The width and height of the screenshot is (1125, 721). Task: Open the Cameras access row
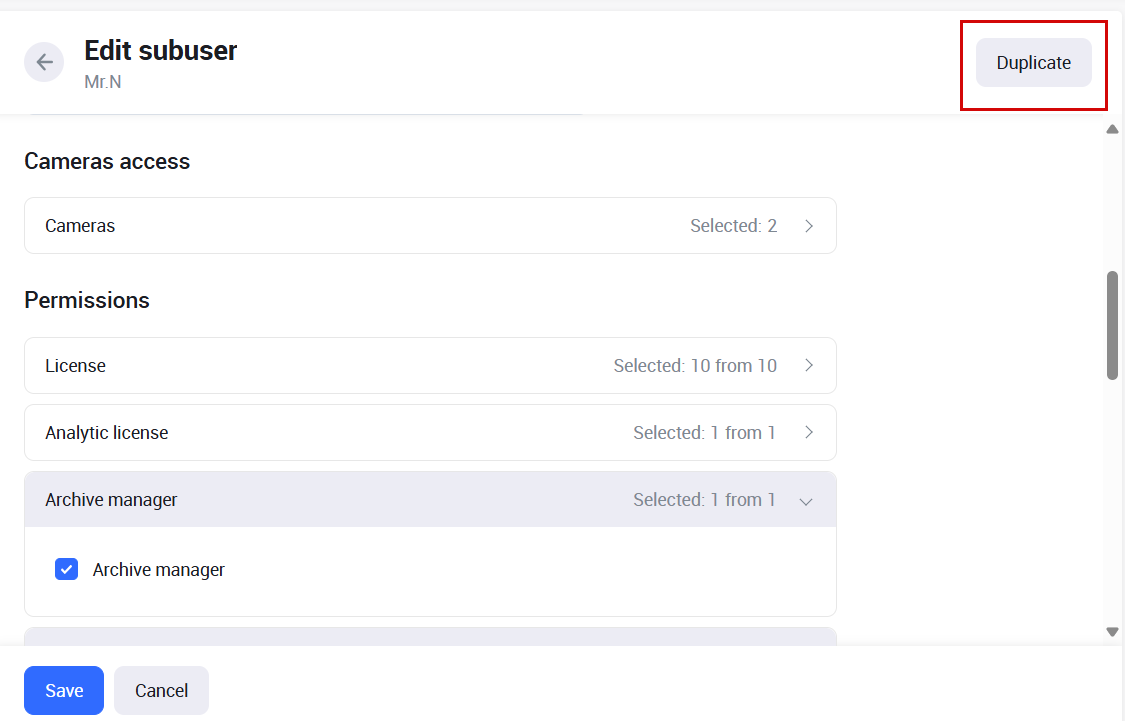pos(430,226)
